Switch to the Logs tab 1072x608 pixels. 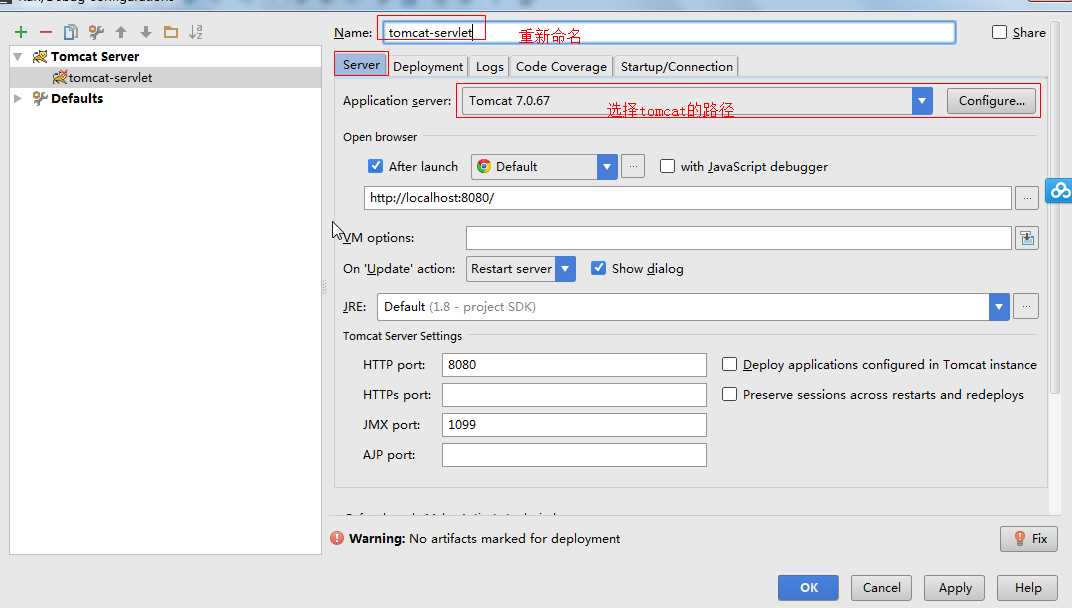(490, 66)
